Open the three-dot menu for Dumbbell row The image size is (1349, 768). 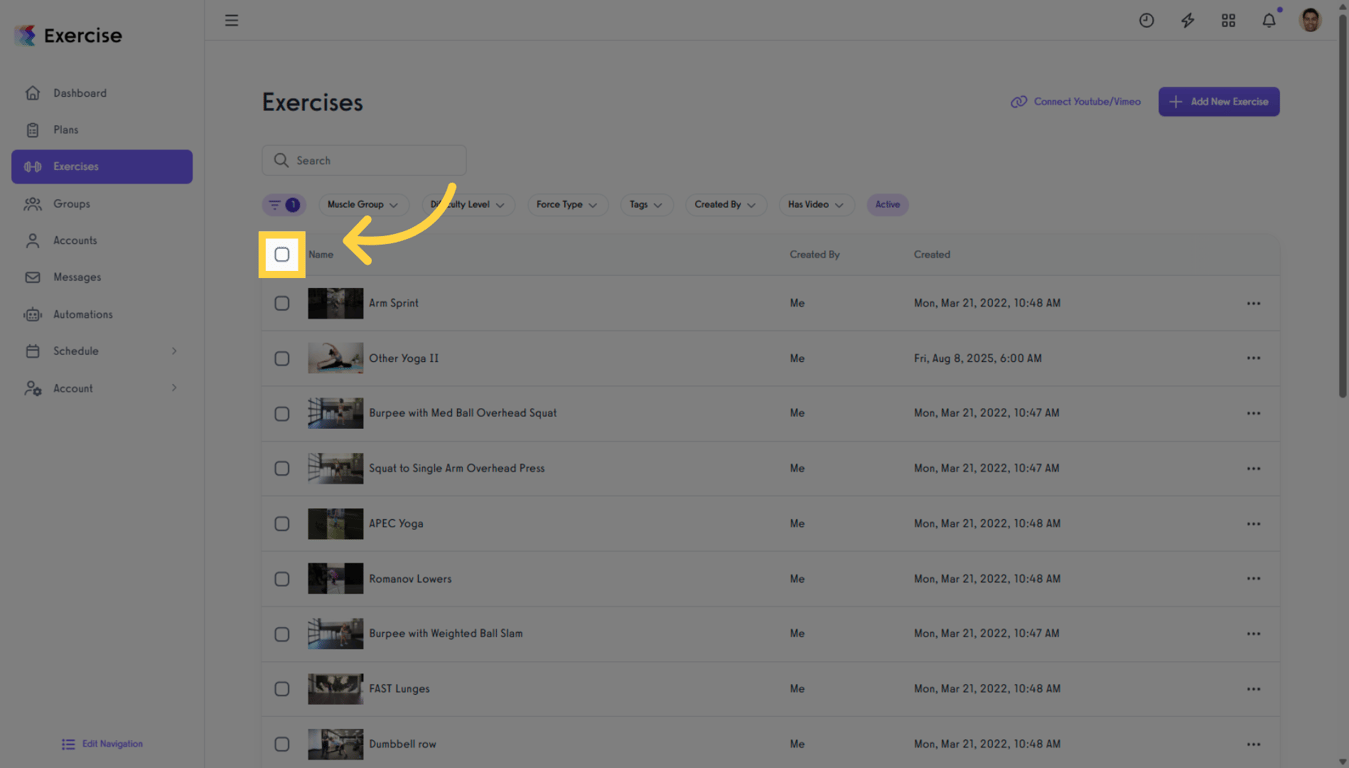1253,744
